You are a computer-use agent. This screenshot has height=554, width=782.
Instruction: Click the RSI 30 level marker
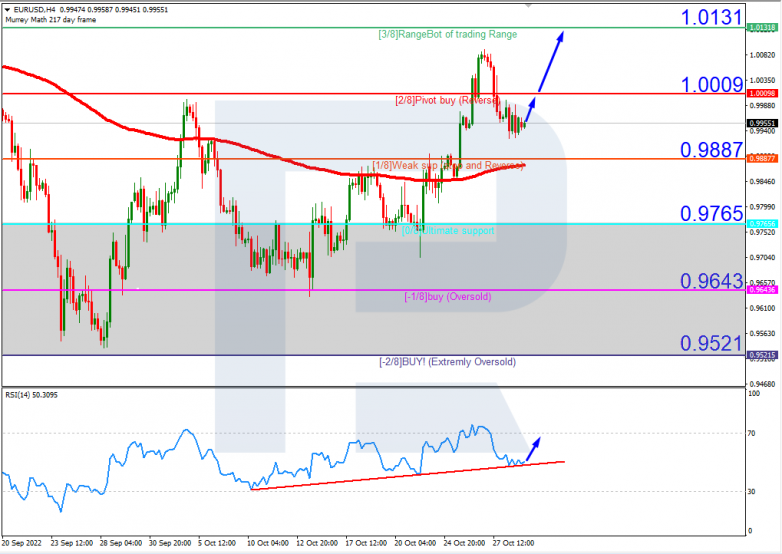[751, 491]
